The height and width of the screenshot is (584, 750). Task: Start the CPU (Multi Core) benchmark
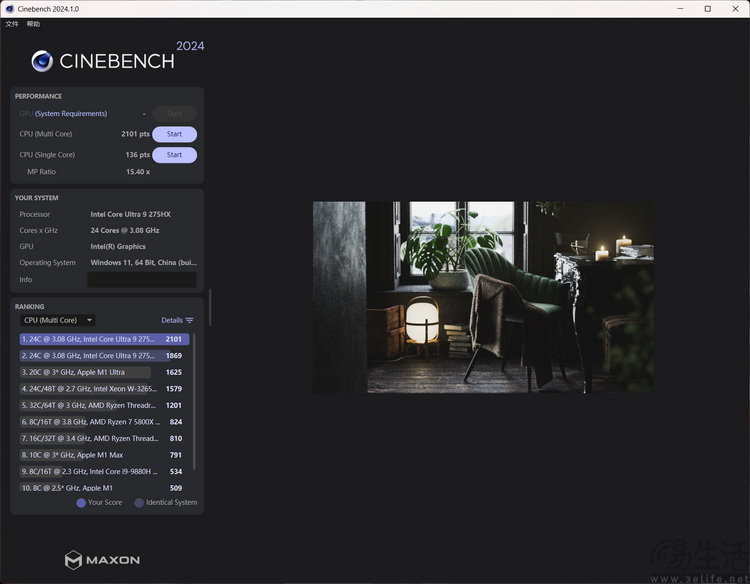click(x=174, y=134)
